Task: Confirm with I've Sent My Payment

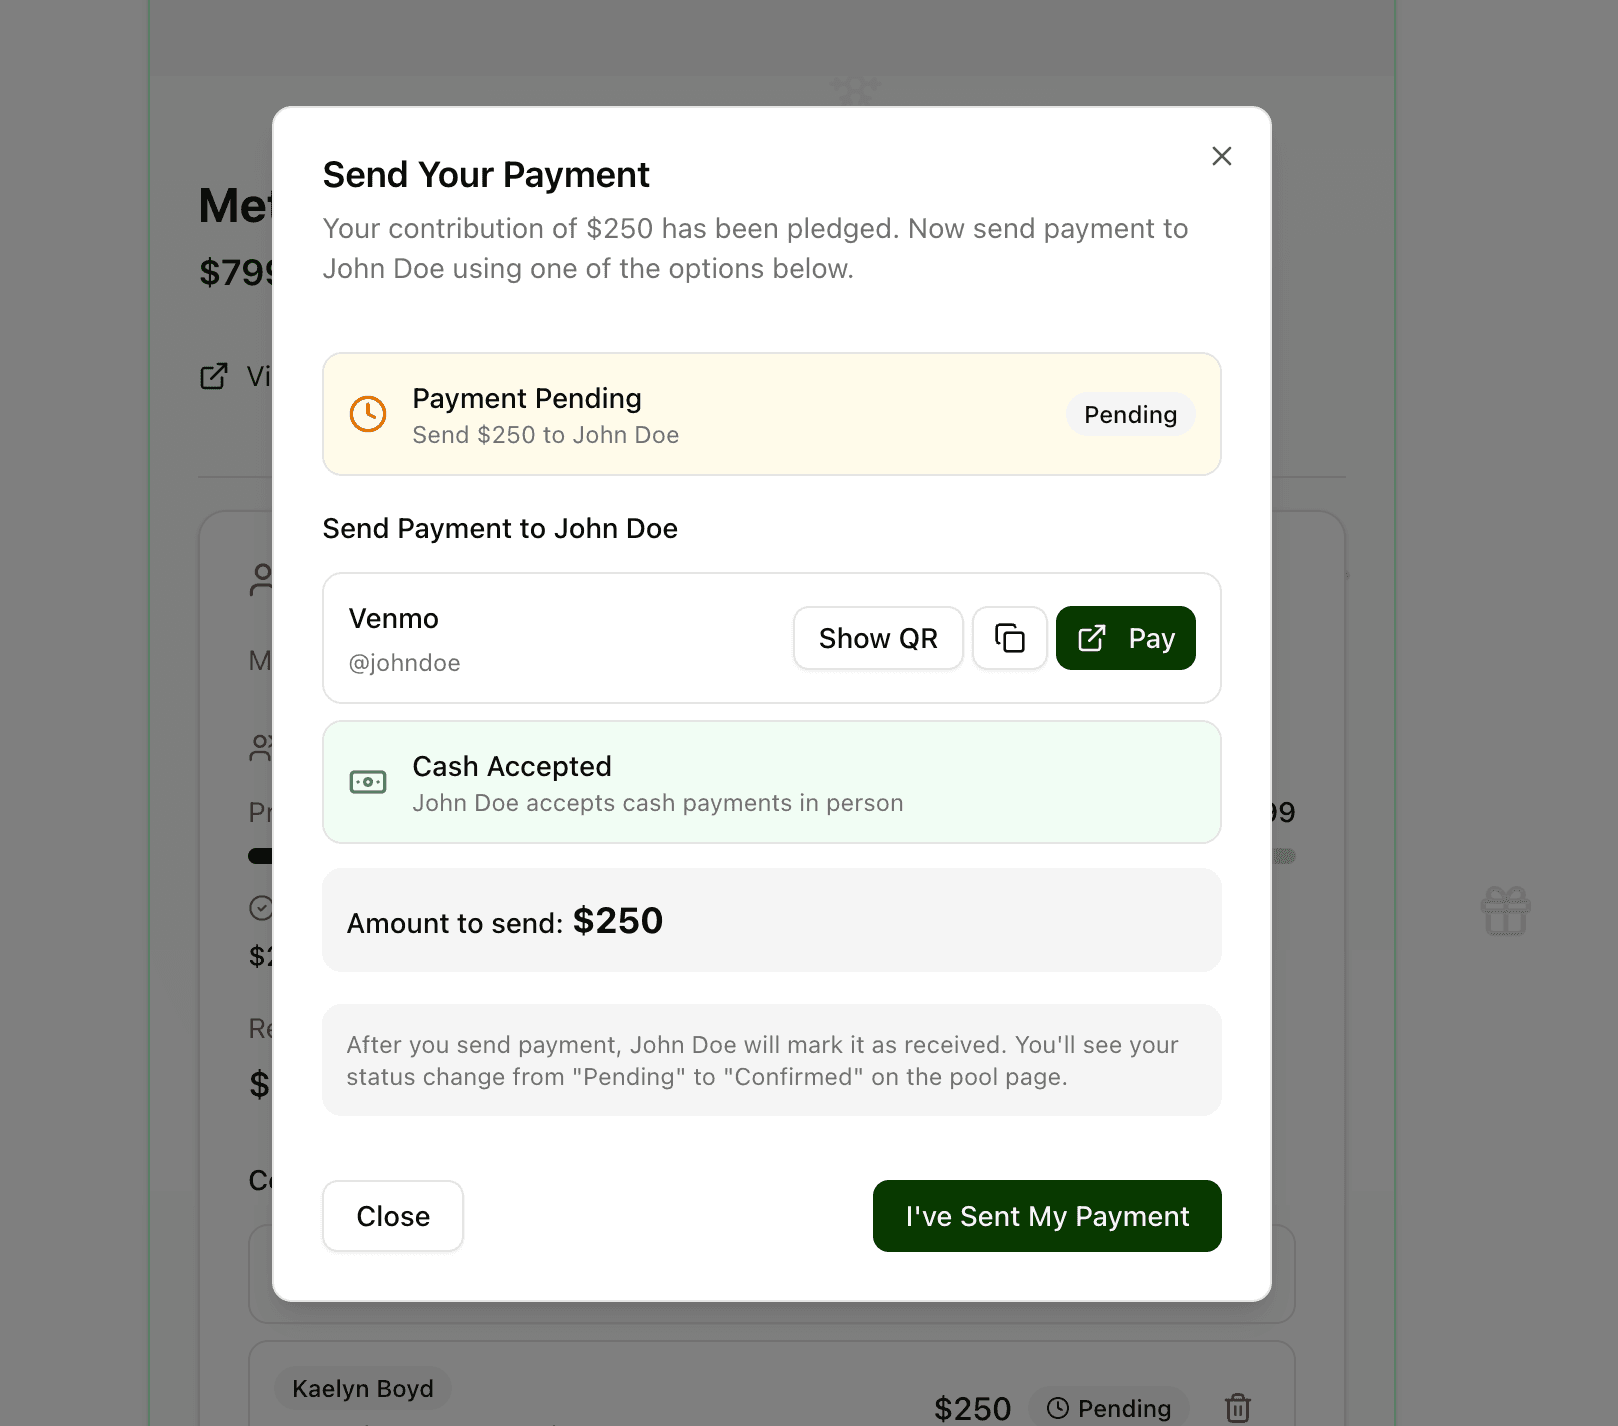Action: (1046, 1216)
